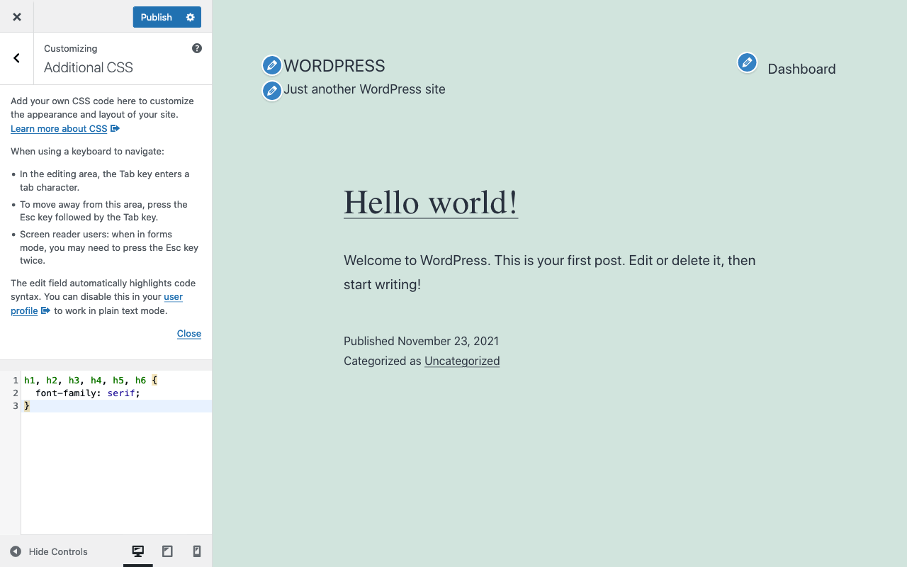Viewport: 908px width, 568px height.
Task: Close the Customizer with the X icon
Action: tap(17, 17)
